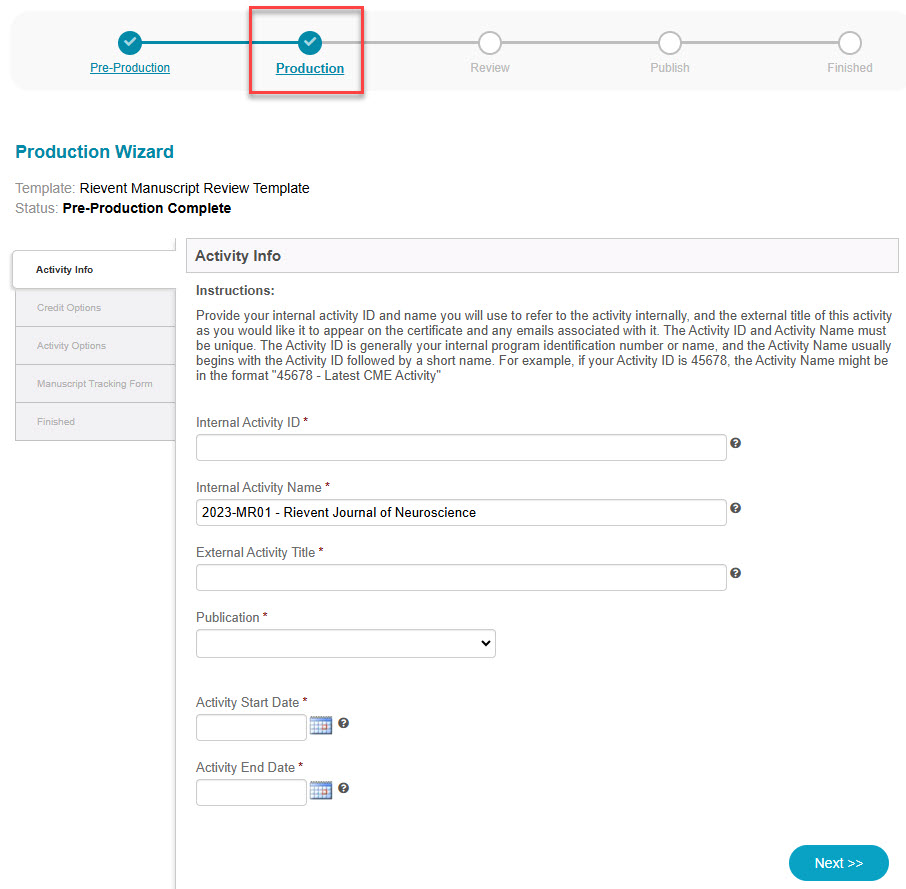Show help for External Activity Title
This screenshot has width=906, height=889.
coord(735,573)
